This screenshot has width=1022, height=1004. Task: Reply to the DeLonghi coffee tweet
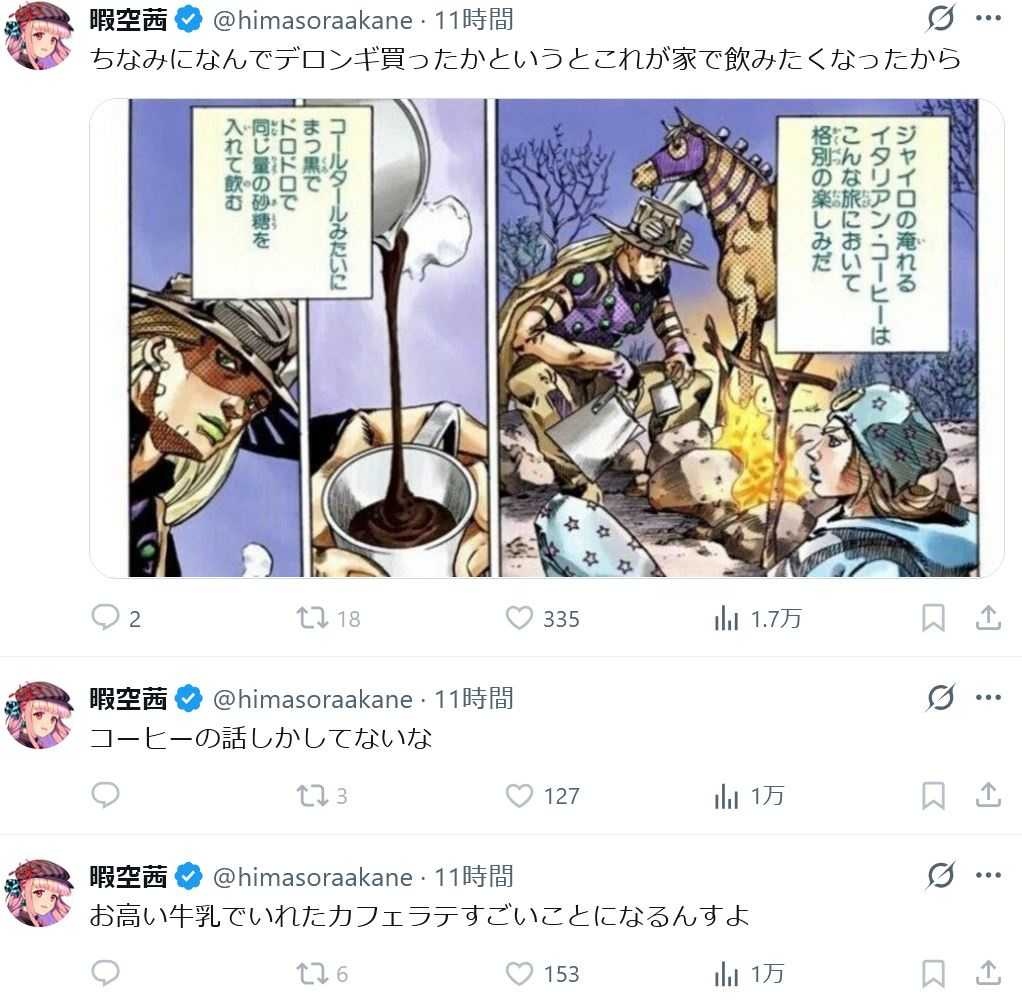(106, 617)
